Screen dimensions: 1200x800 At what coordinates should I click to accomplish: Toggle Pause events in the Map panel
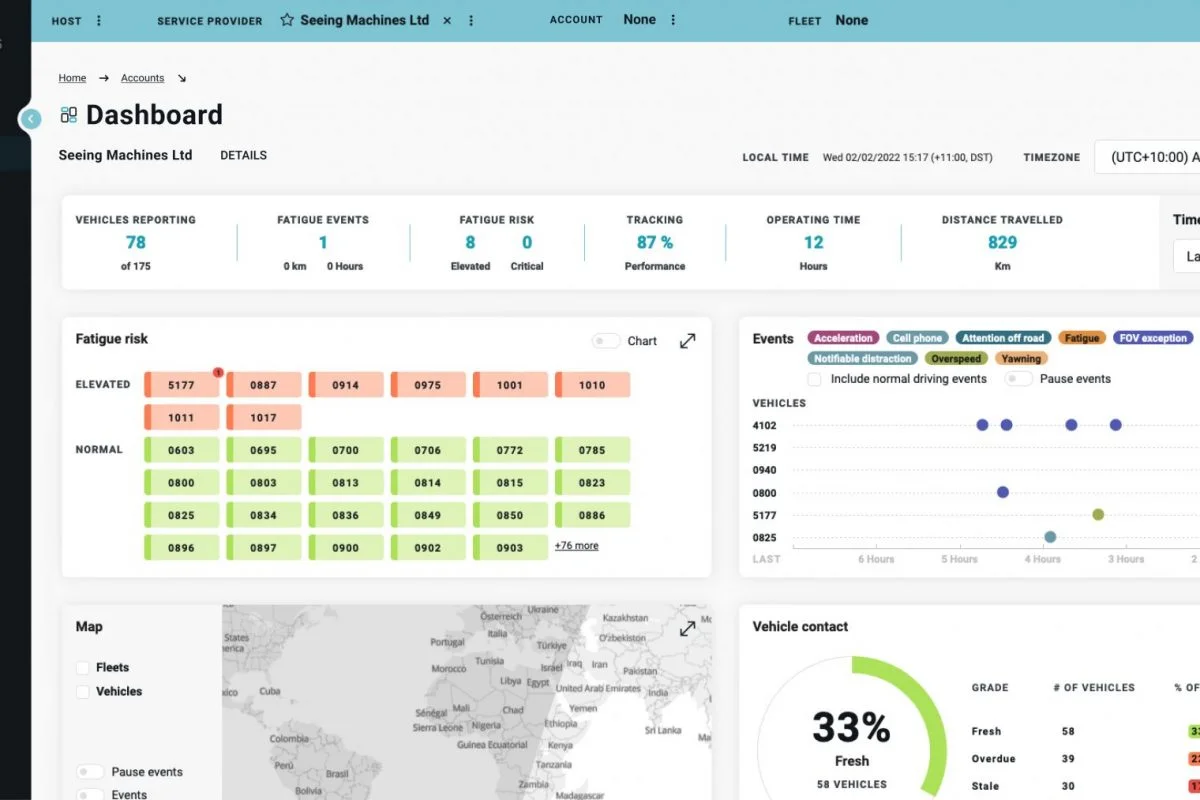pyautogui.click(x=90, y=772)
